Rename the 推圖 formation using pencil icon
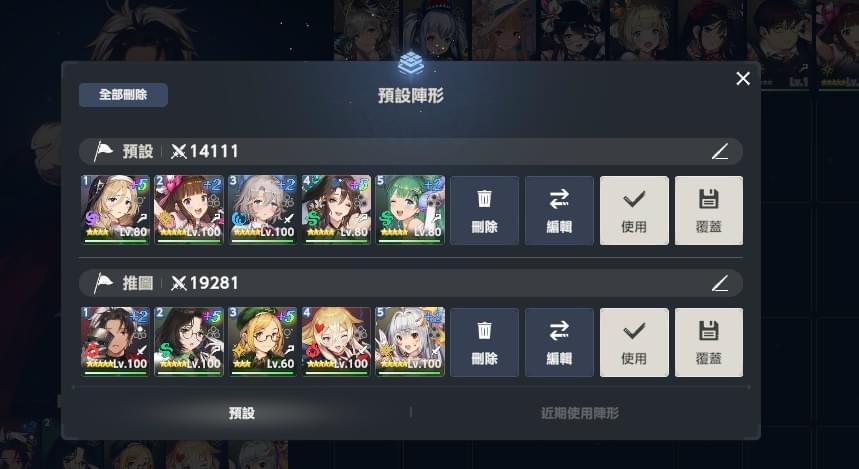This screenshot has height=469, width=859. (x=720, y=283)
